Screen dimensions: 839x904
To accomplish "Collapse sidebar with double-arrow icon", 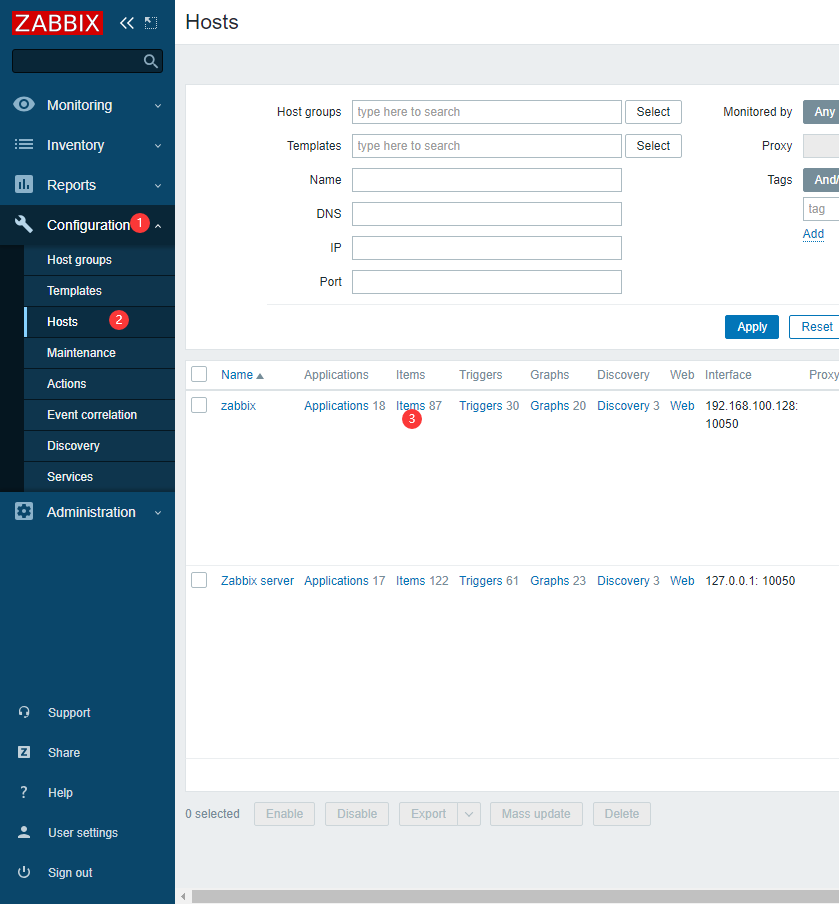I will [126, 23].
